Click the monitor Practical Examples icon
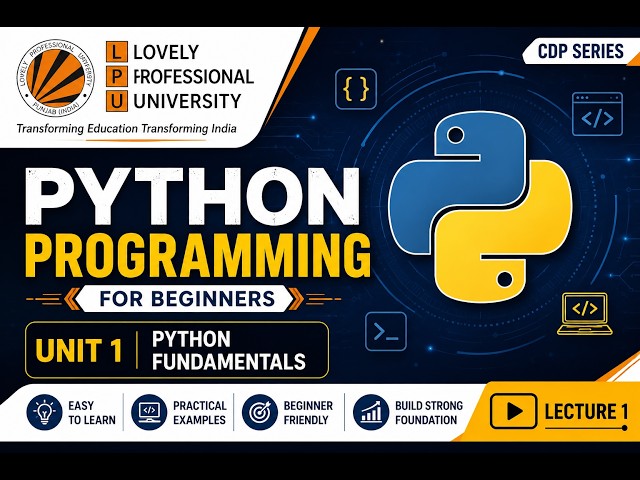 [x=149, y=412]
